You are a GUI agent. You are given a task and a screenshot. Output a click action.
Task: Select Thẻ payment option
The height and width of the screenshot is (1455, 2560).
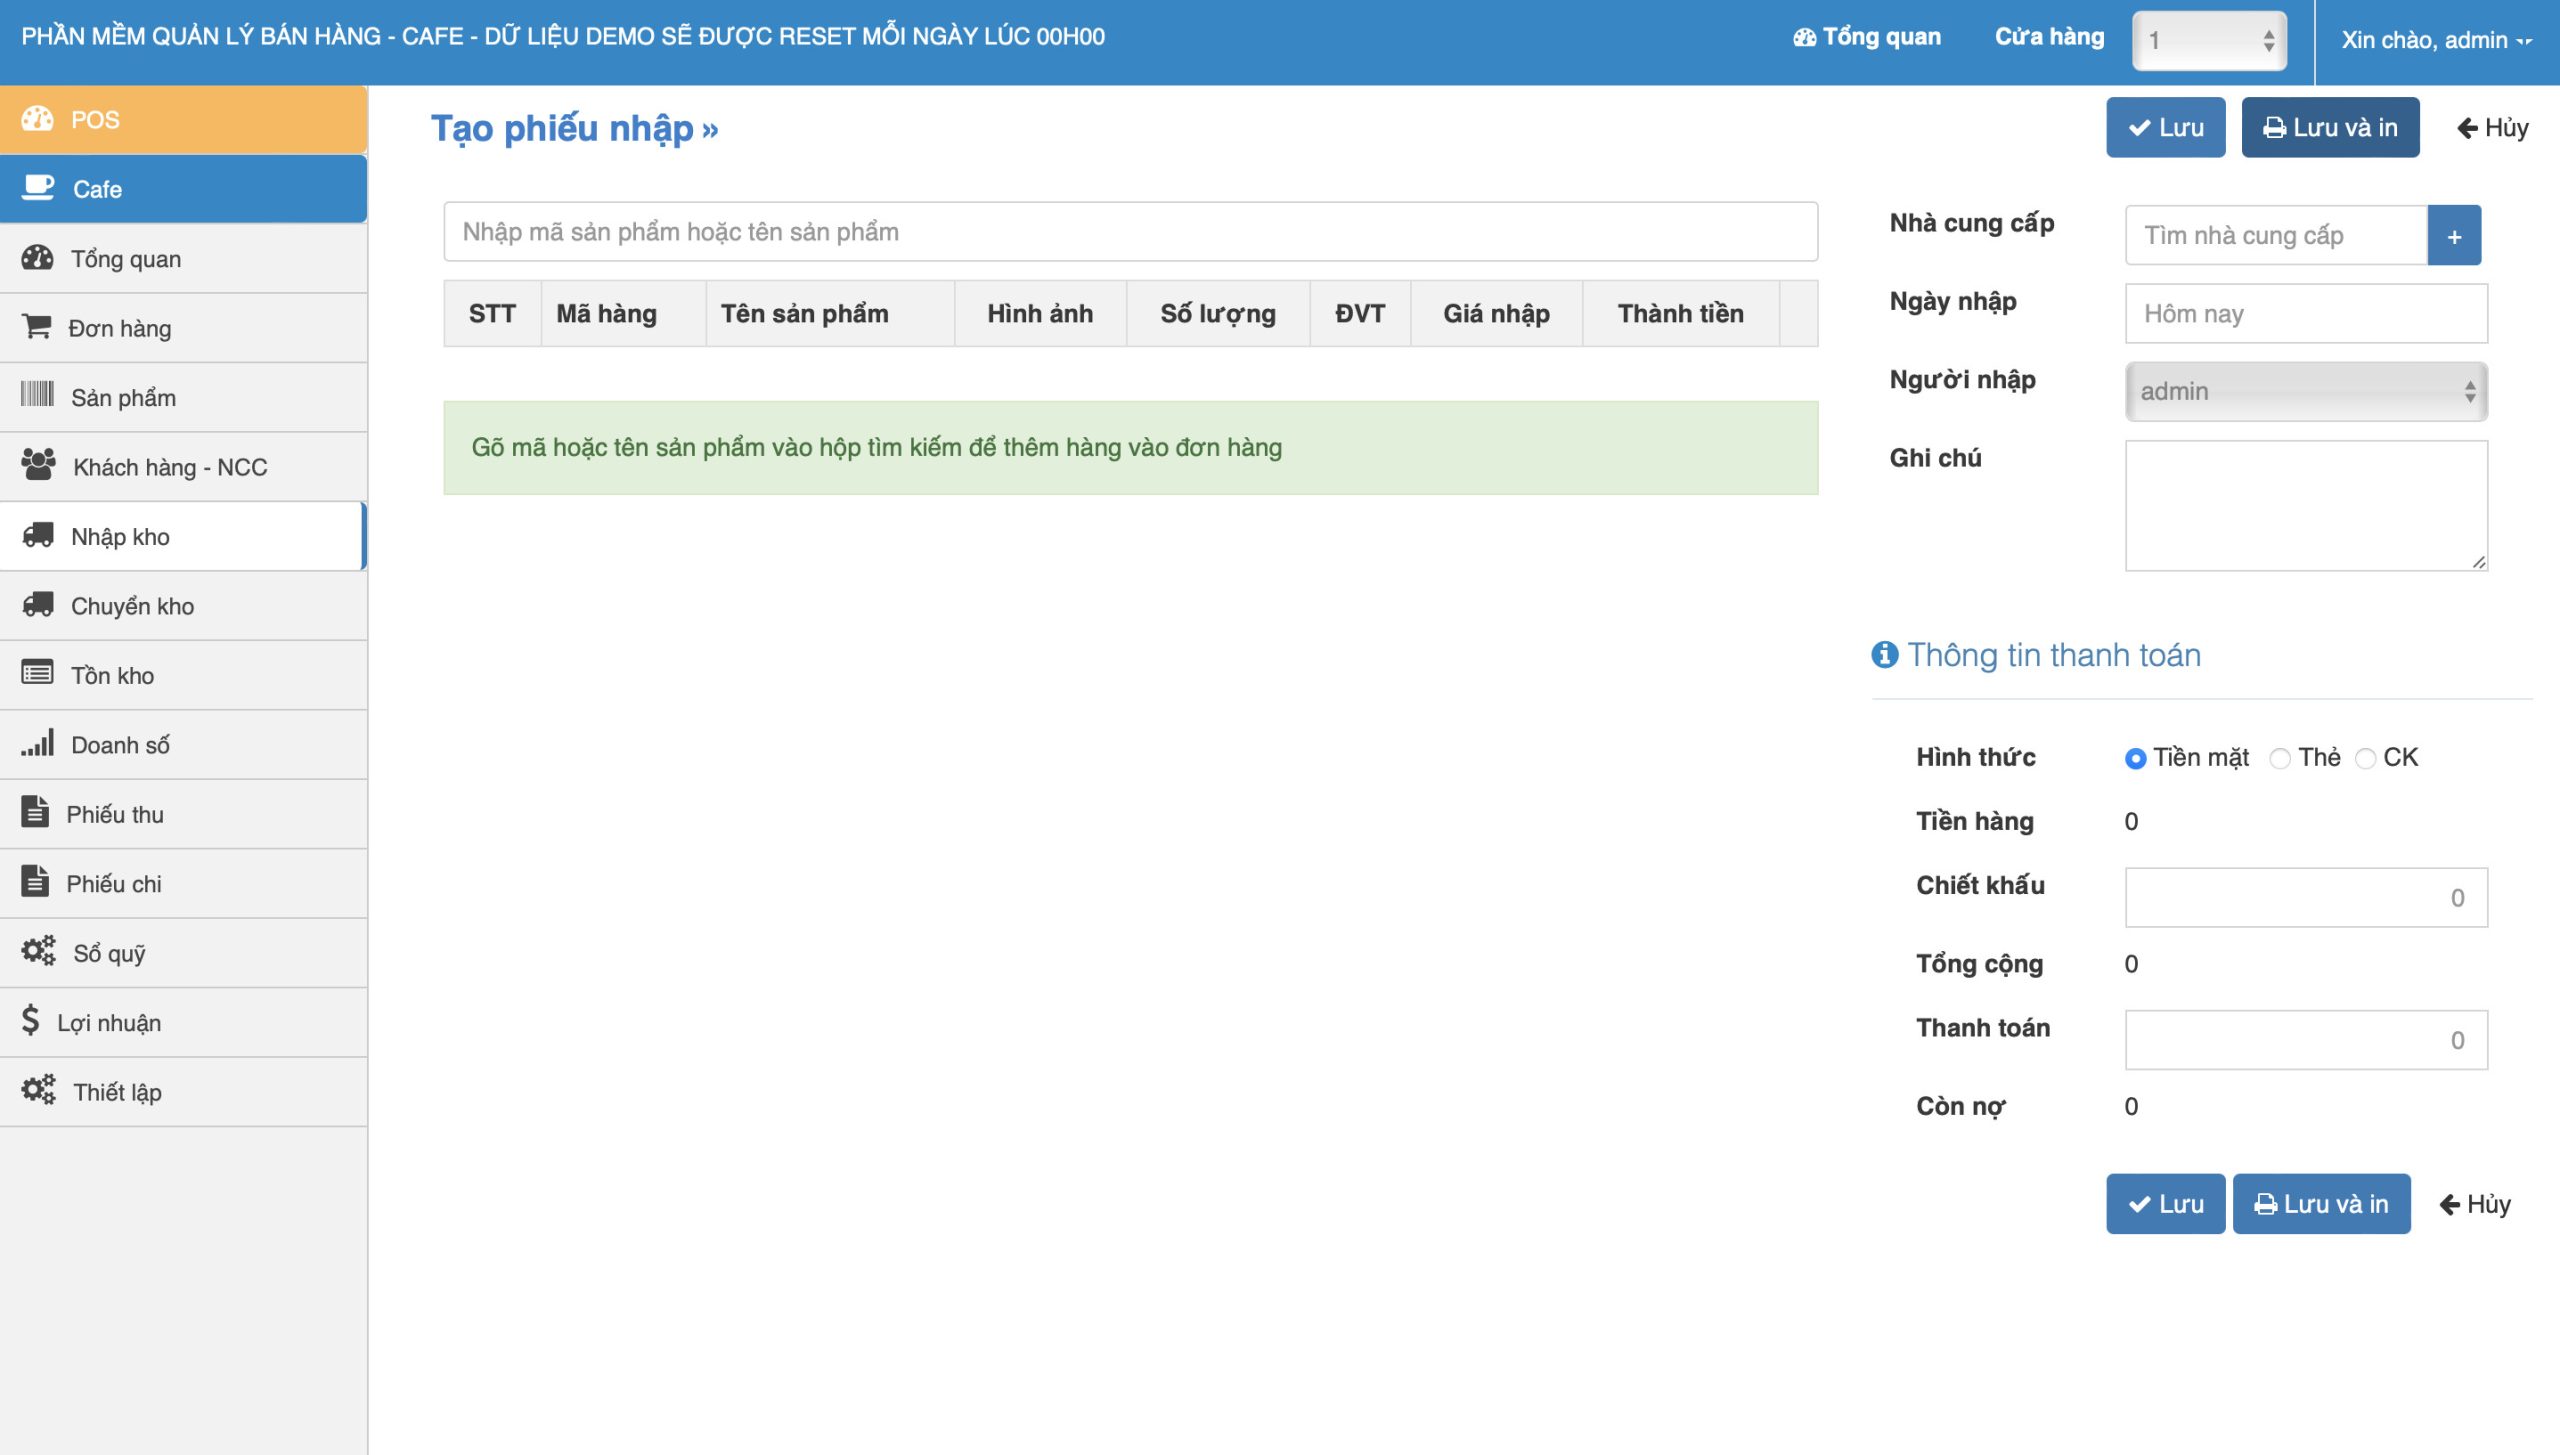(2279, 759)
